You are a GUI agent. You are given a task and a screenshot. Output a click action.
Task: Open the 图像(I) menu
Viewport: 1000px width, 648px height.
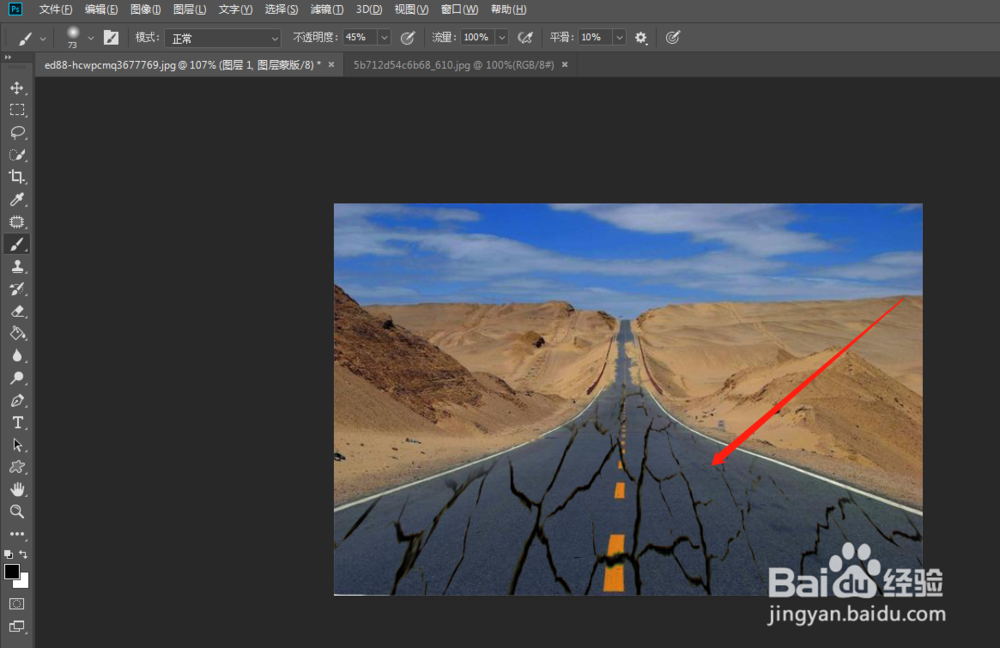145,10
